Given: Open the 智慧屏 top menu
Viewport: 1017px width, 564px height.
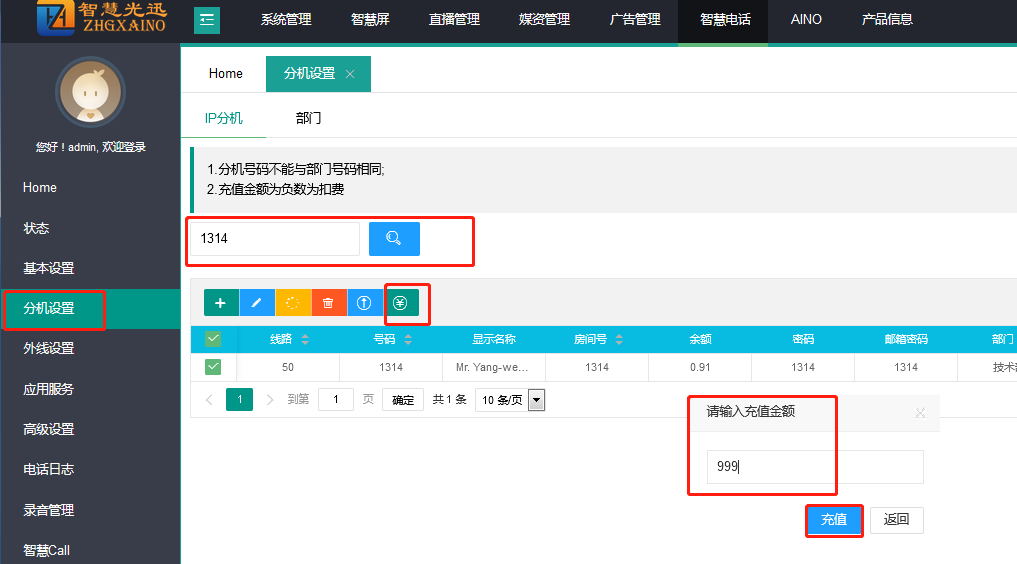Looking at the screenshot, I should [370, 19].
